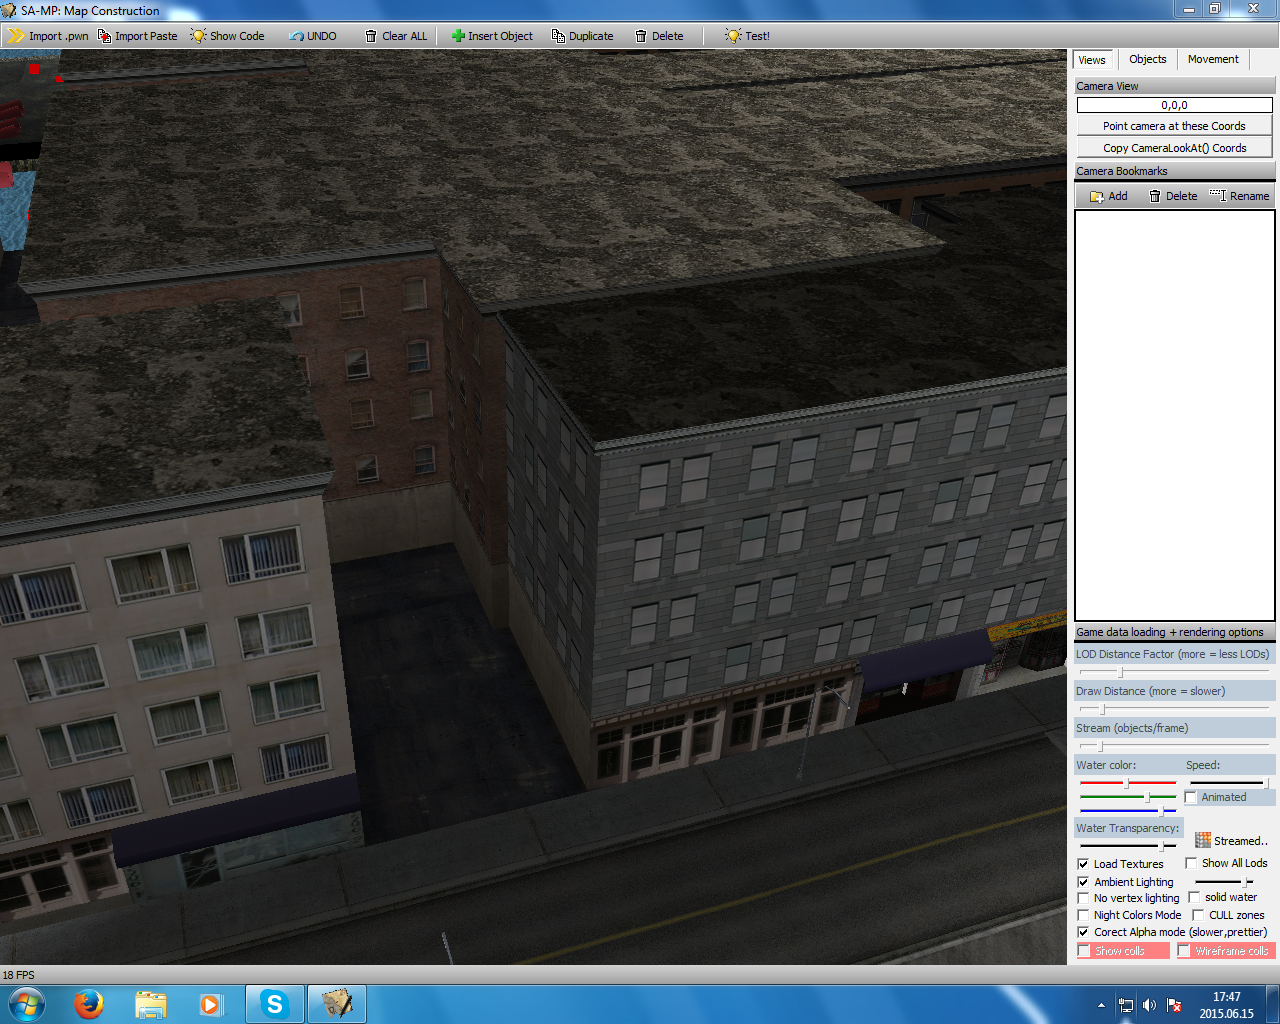This screenshot has width=1280, height=1024.
Task: Open the Action Center flag icon
Action: pyautogui.click(x=1174, y=1005)
